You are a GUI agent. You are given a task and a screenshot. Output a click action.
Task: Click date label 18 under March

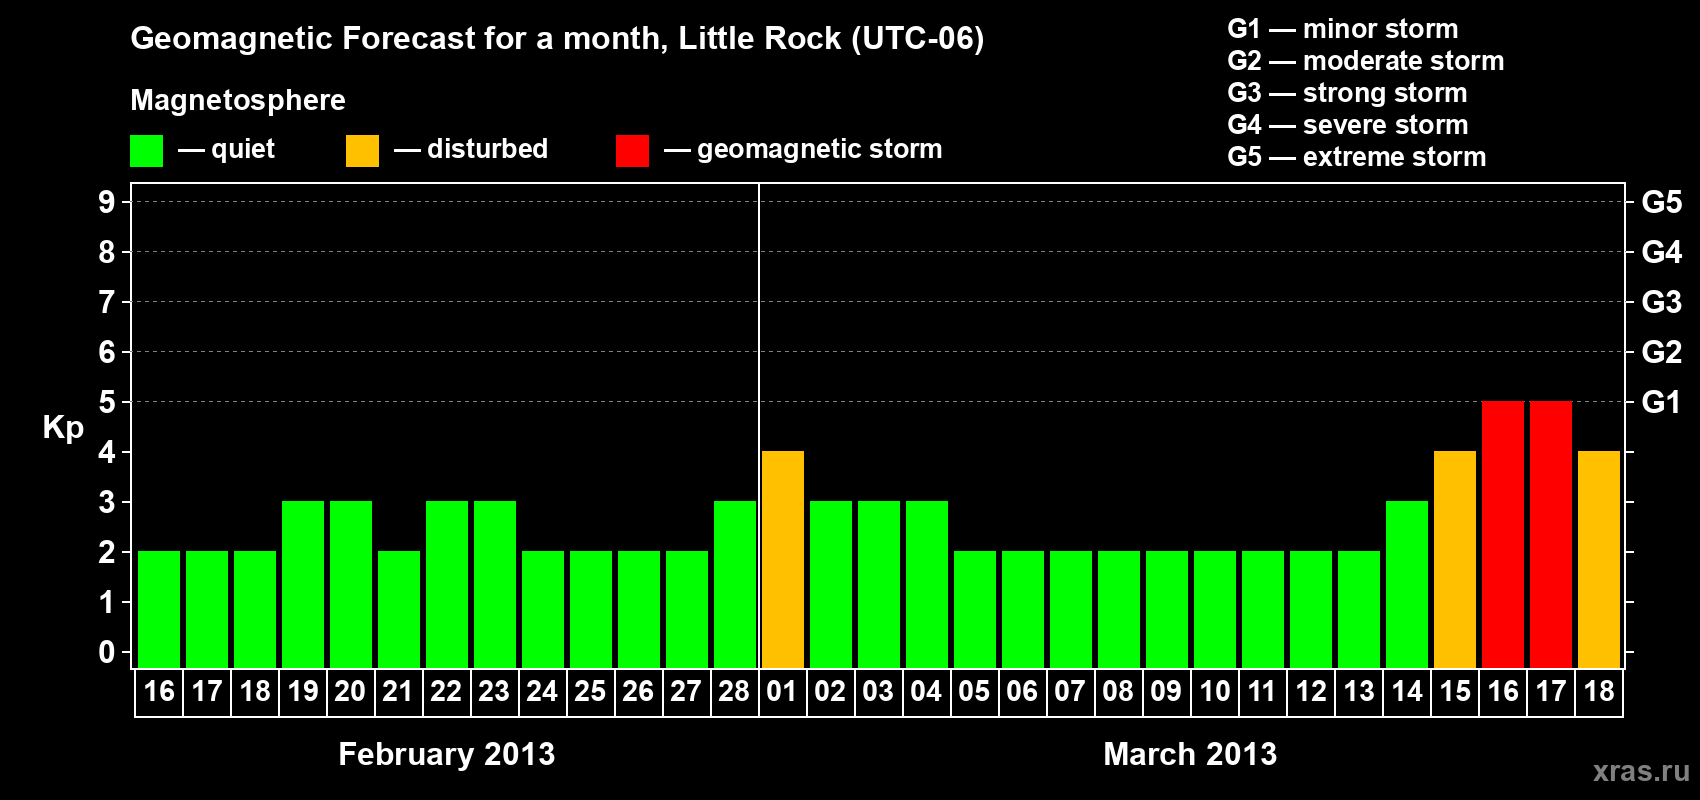1599,691
